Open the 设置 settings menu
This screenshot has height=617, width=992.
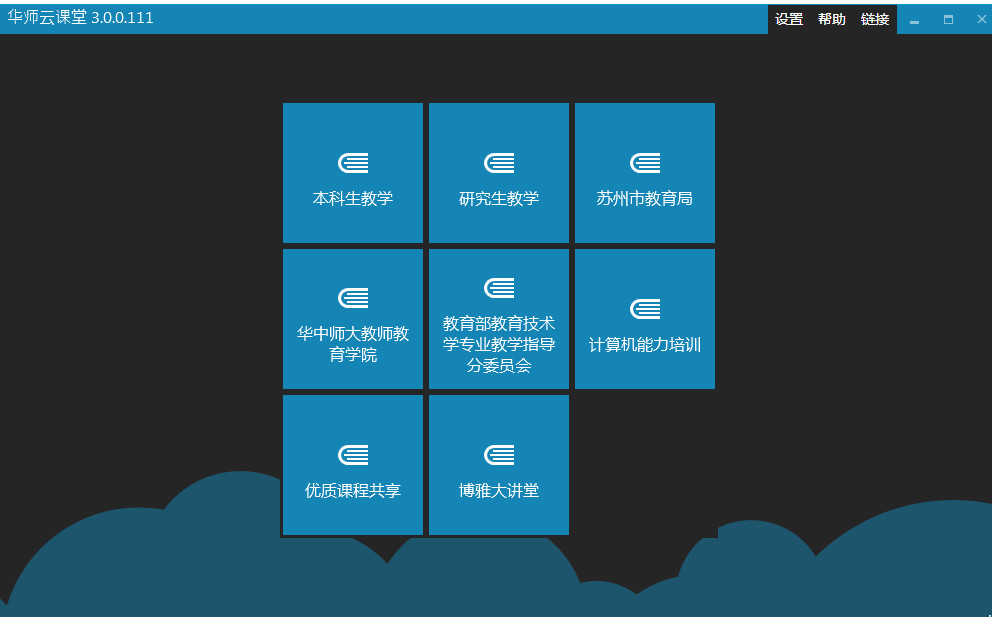(789, 18)
